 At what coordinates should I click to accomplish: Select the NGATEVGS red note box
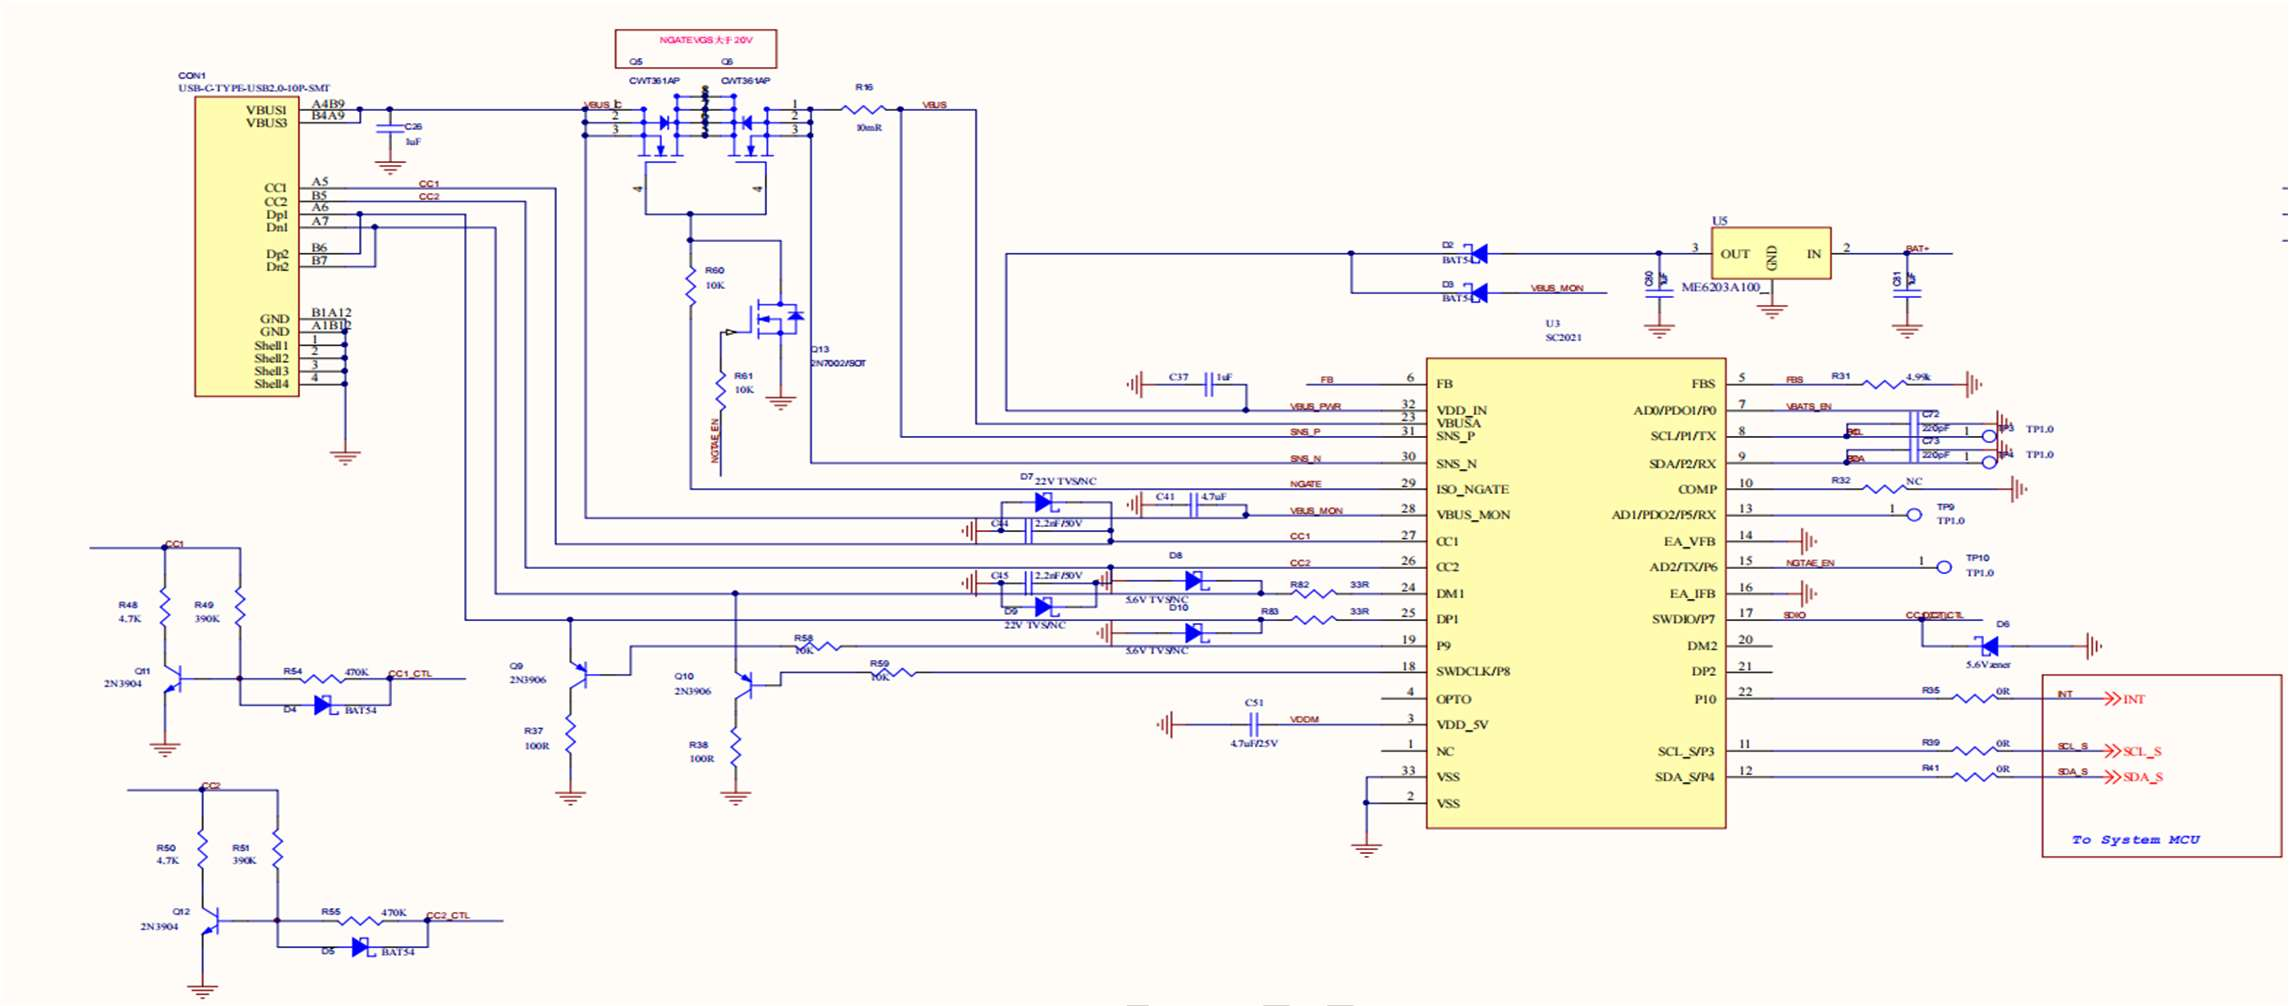[x=695, y=48]
